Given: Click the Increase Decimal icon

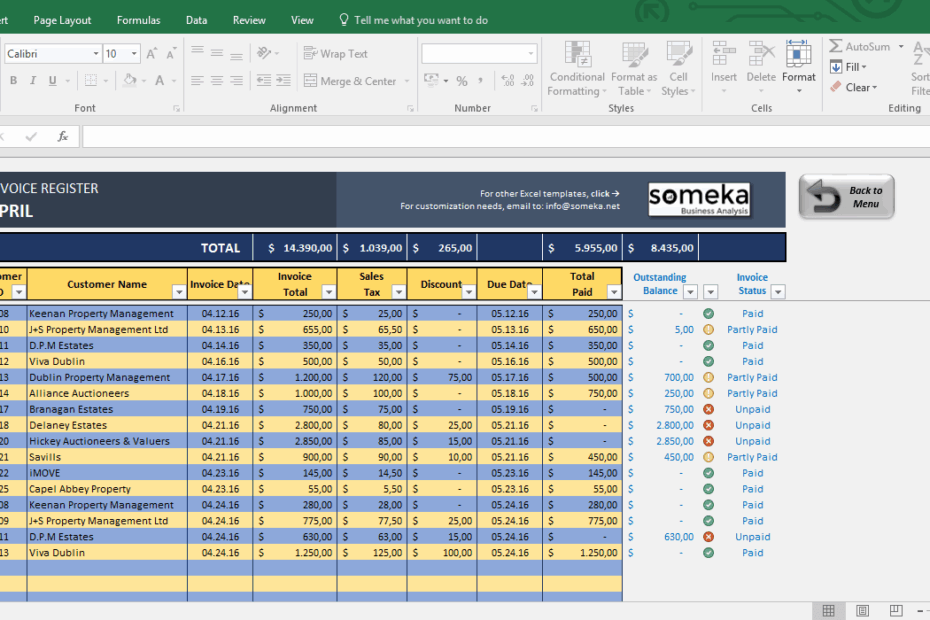Looking at the screenshot, I should click(x=506, y=80).
